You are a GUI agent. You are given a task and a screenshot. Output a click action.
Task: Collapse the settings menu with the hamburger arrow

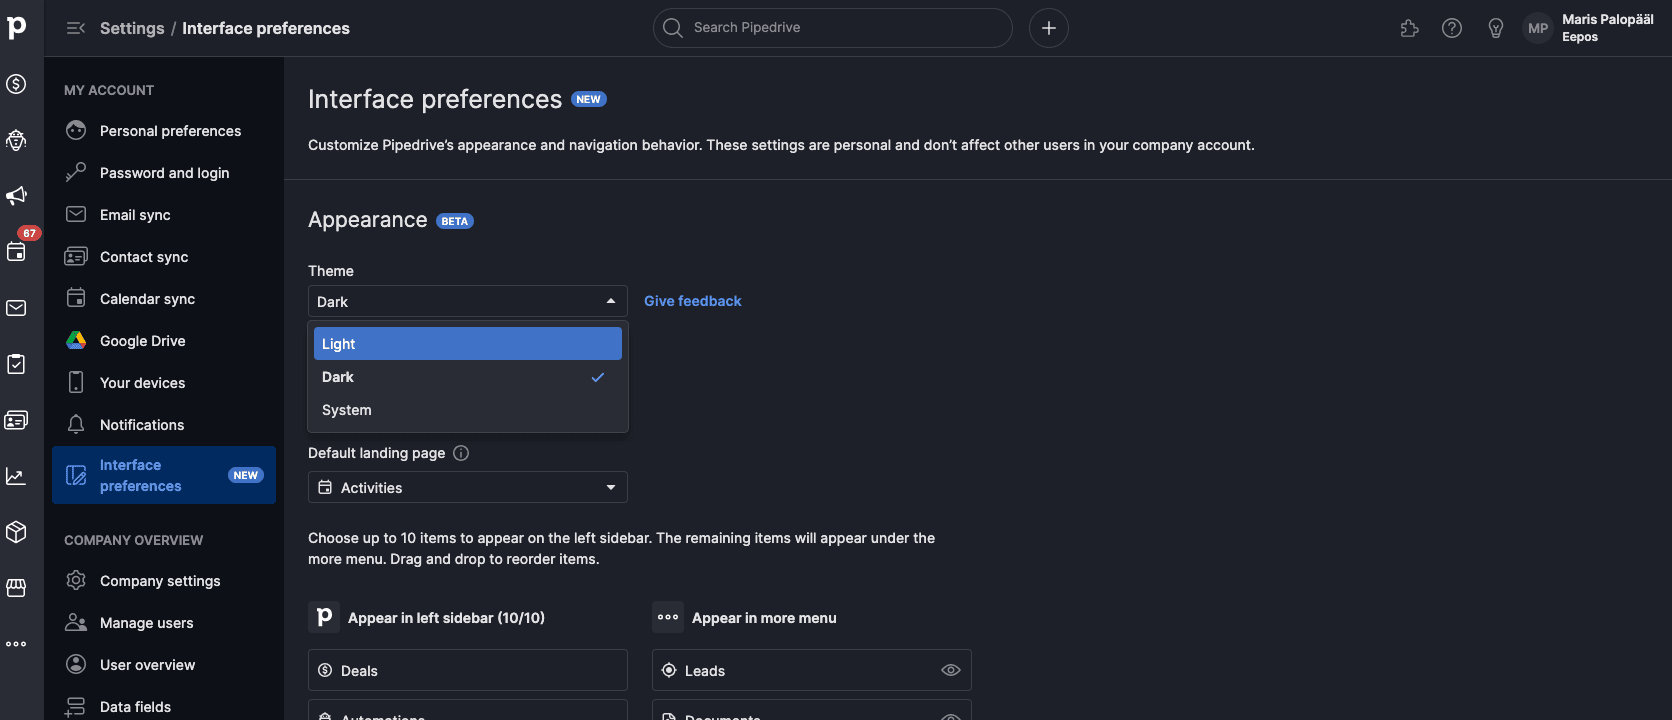click(76, 28)
